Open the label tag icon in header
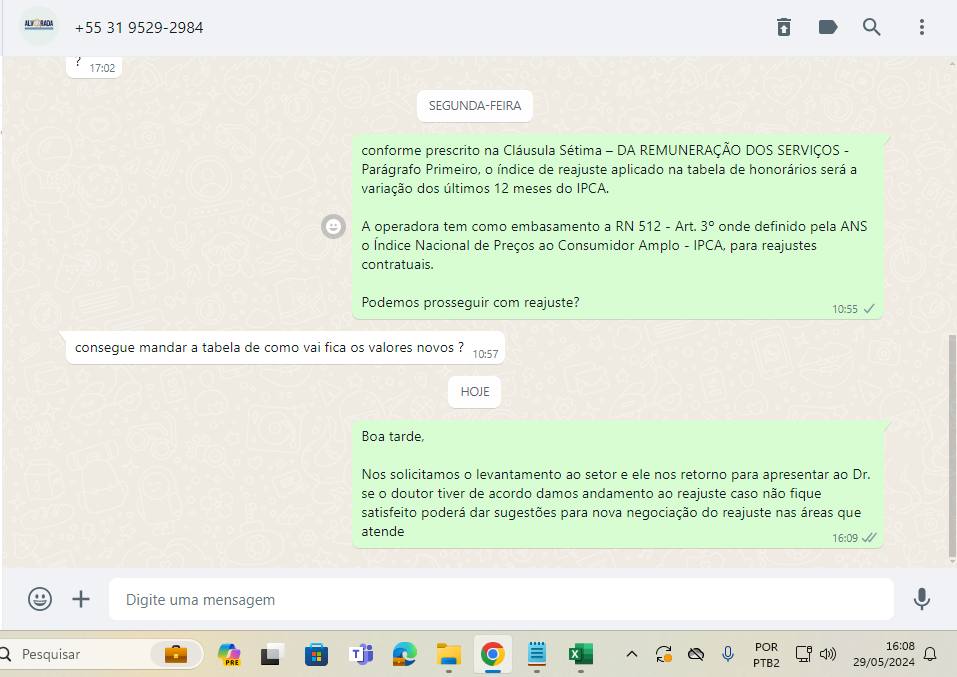This screenshot has height=677, width=957. [828, 27]
